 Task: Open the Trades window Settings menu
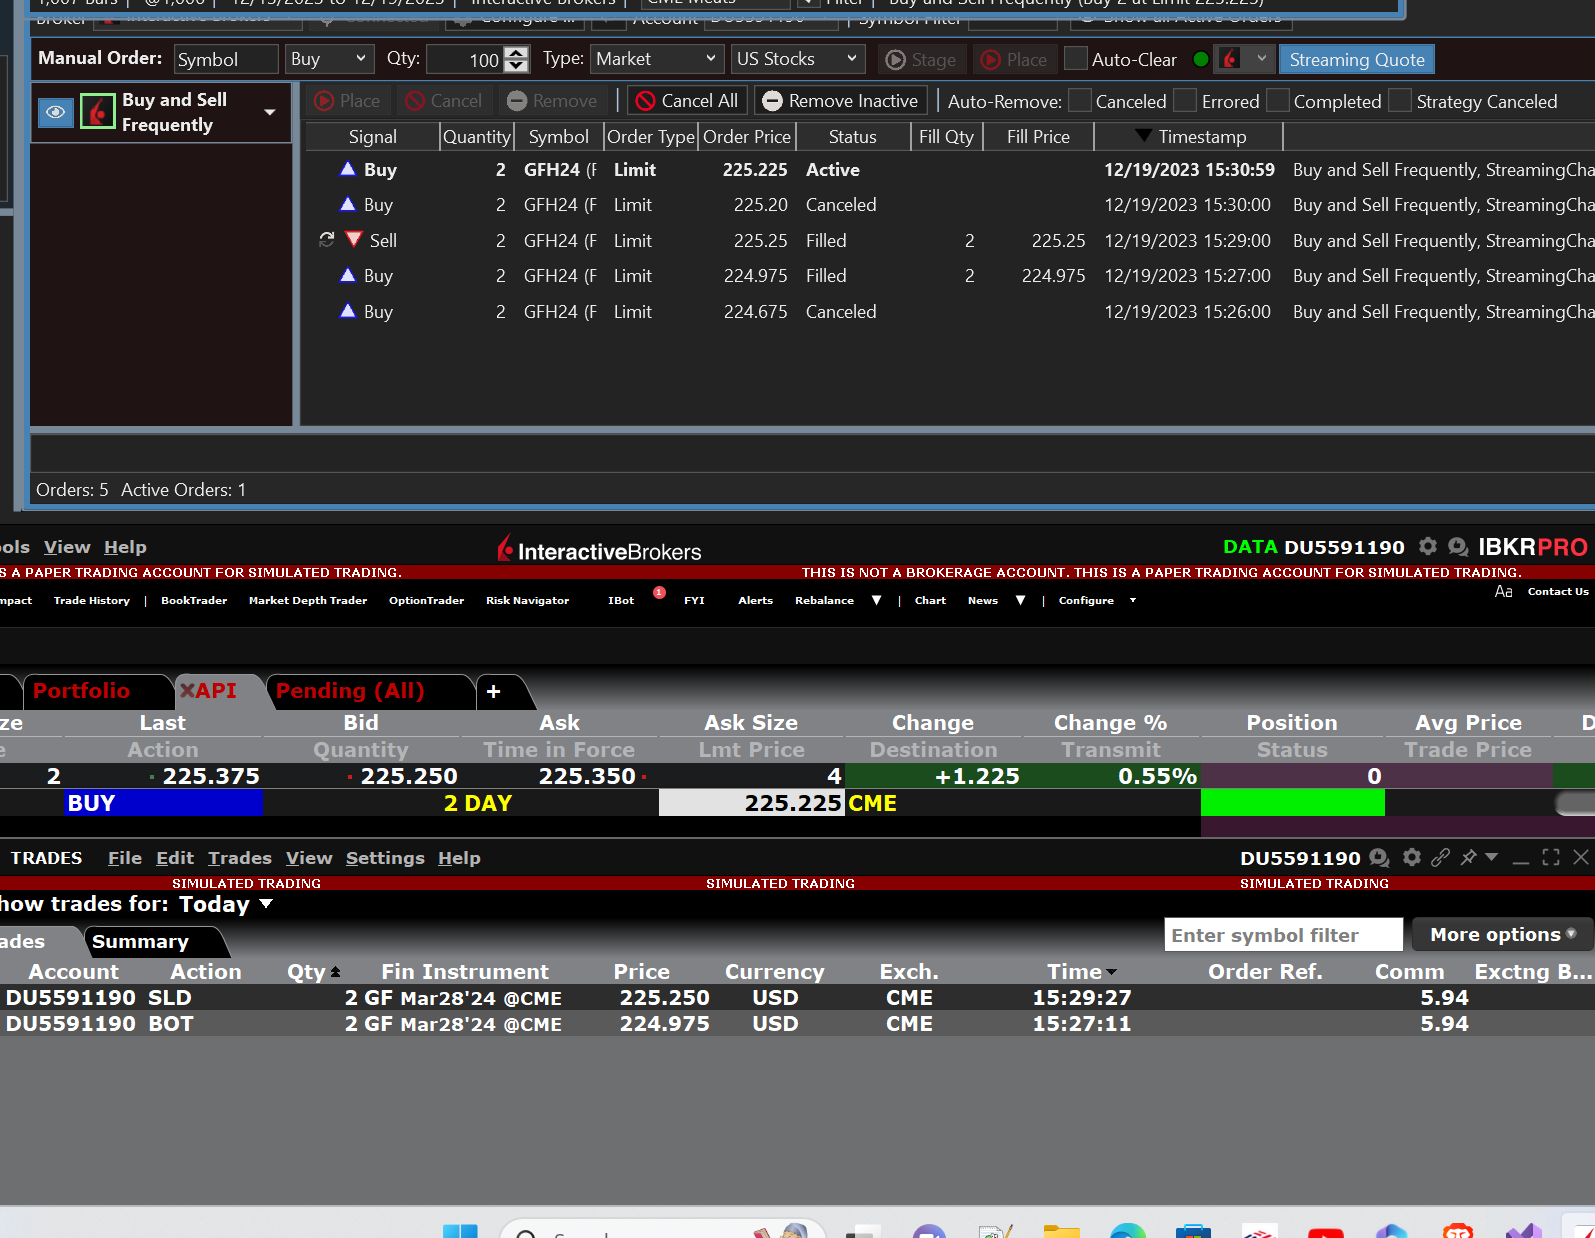tap(385, 858)
